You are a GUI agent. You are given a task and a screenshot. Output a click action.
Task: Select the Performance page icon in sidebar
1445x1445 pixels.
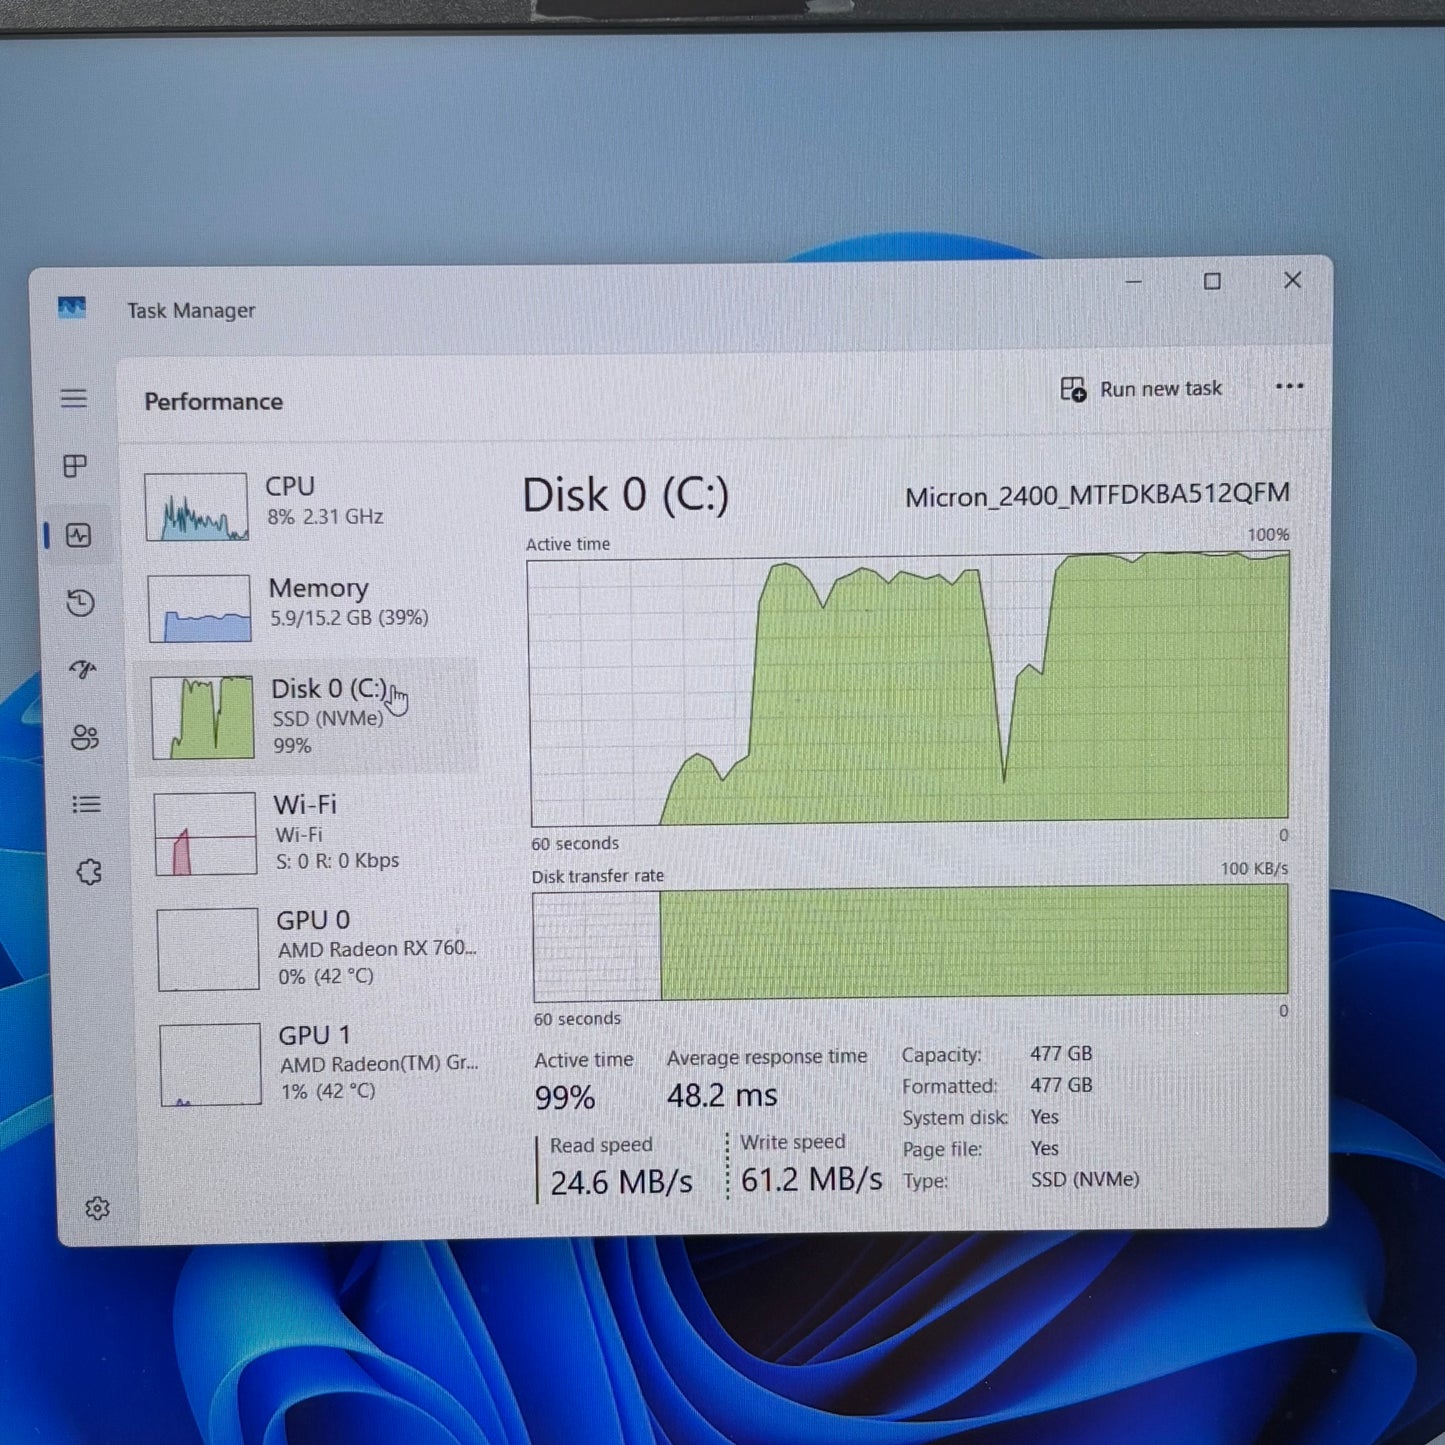coord(79,536)
